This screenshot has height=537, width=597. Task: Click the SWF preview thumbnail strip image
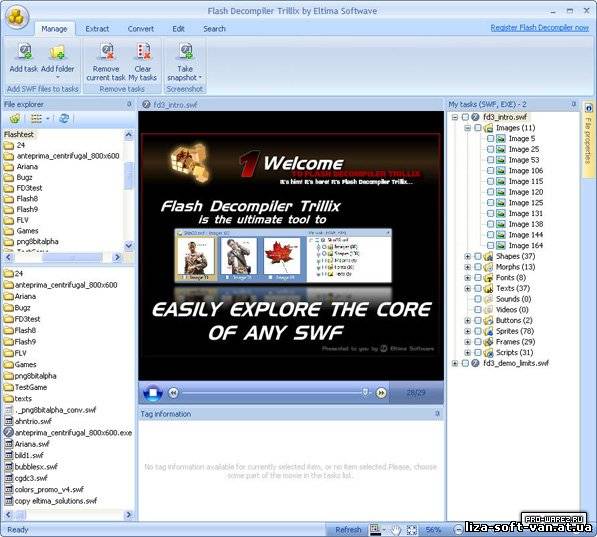tap(283, 256)
